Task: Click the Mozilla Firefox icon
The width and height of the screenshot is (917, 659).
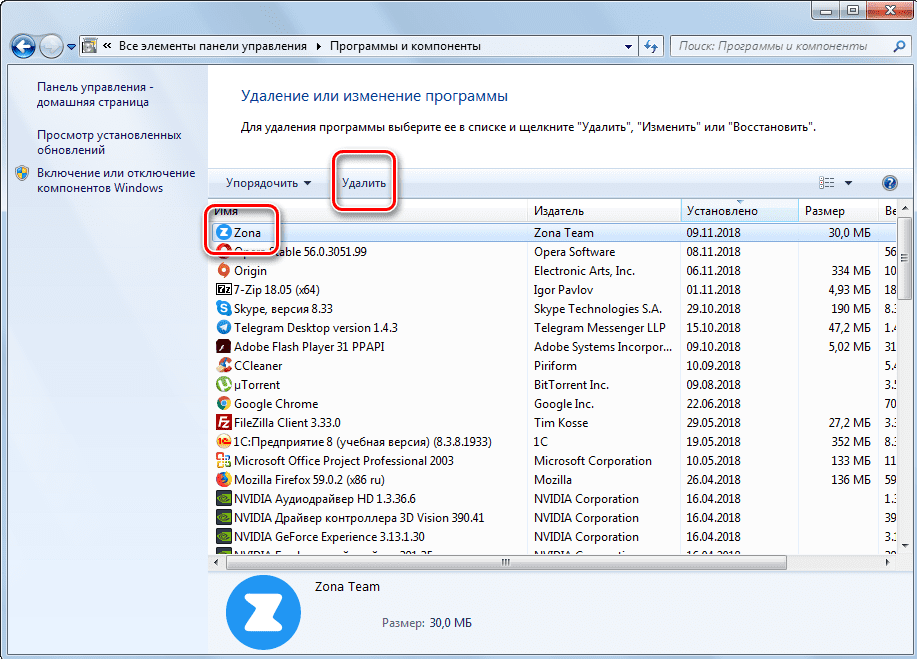Action: [223, 479]
